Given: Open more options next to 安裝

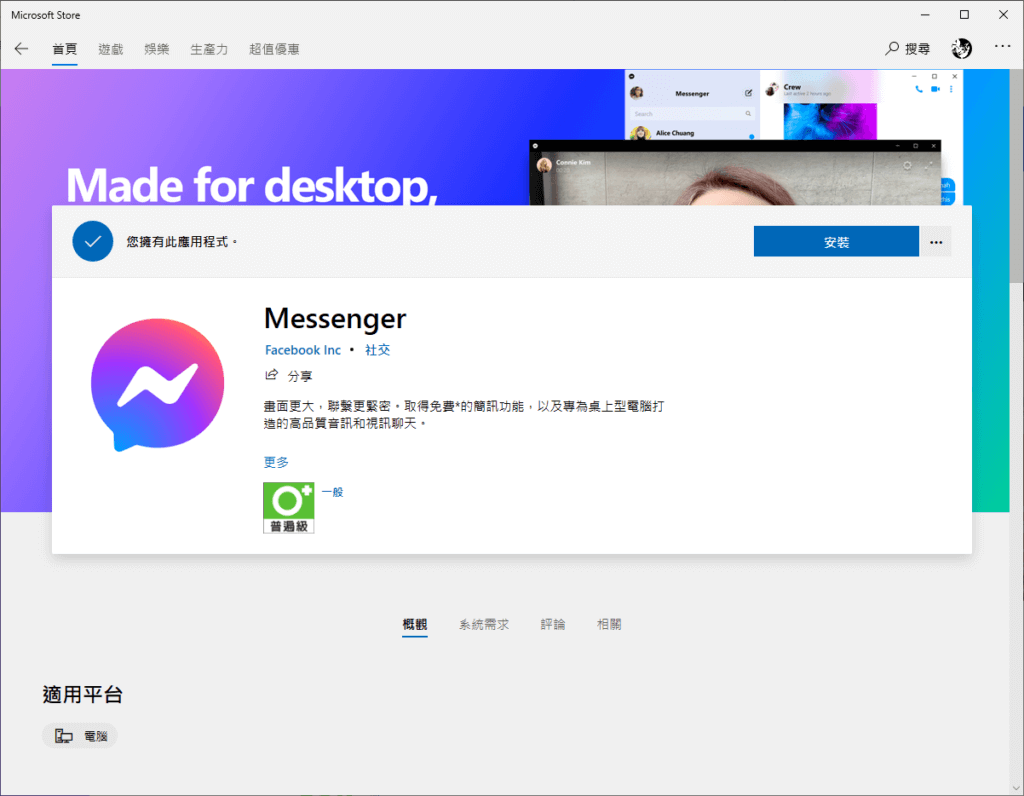Looking at the screenshot, I should tap(936, 242).
